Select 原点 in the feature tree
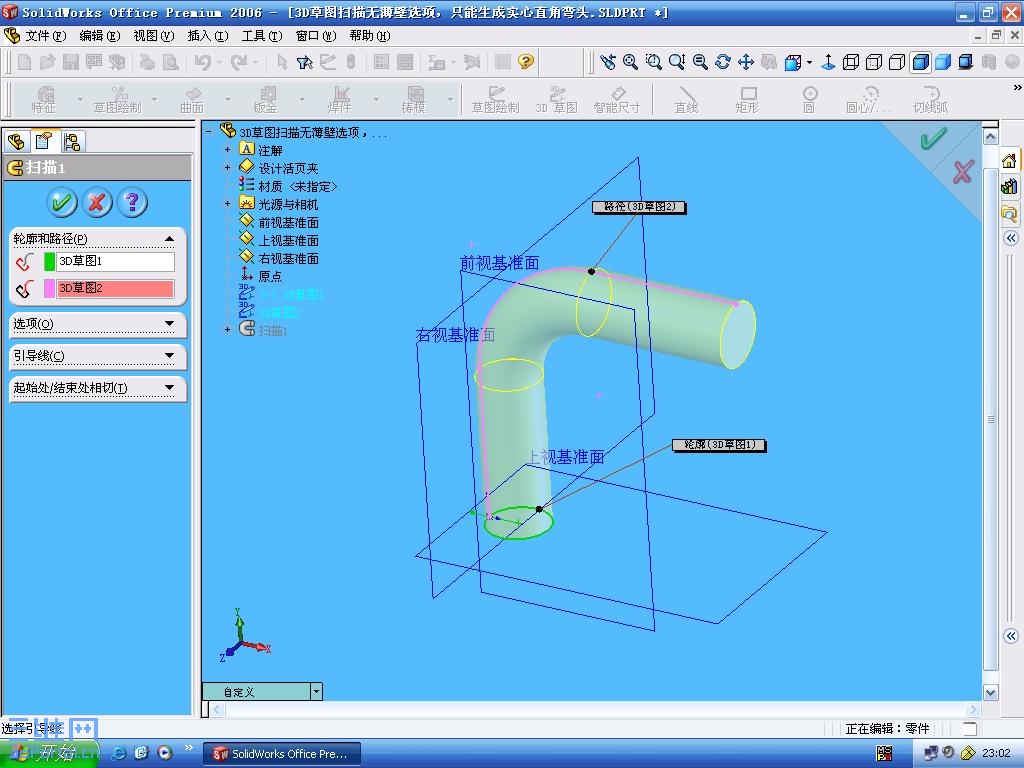 coord(270,276)
